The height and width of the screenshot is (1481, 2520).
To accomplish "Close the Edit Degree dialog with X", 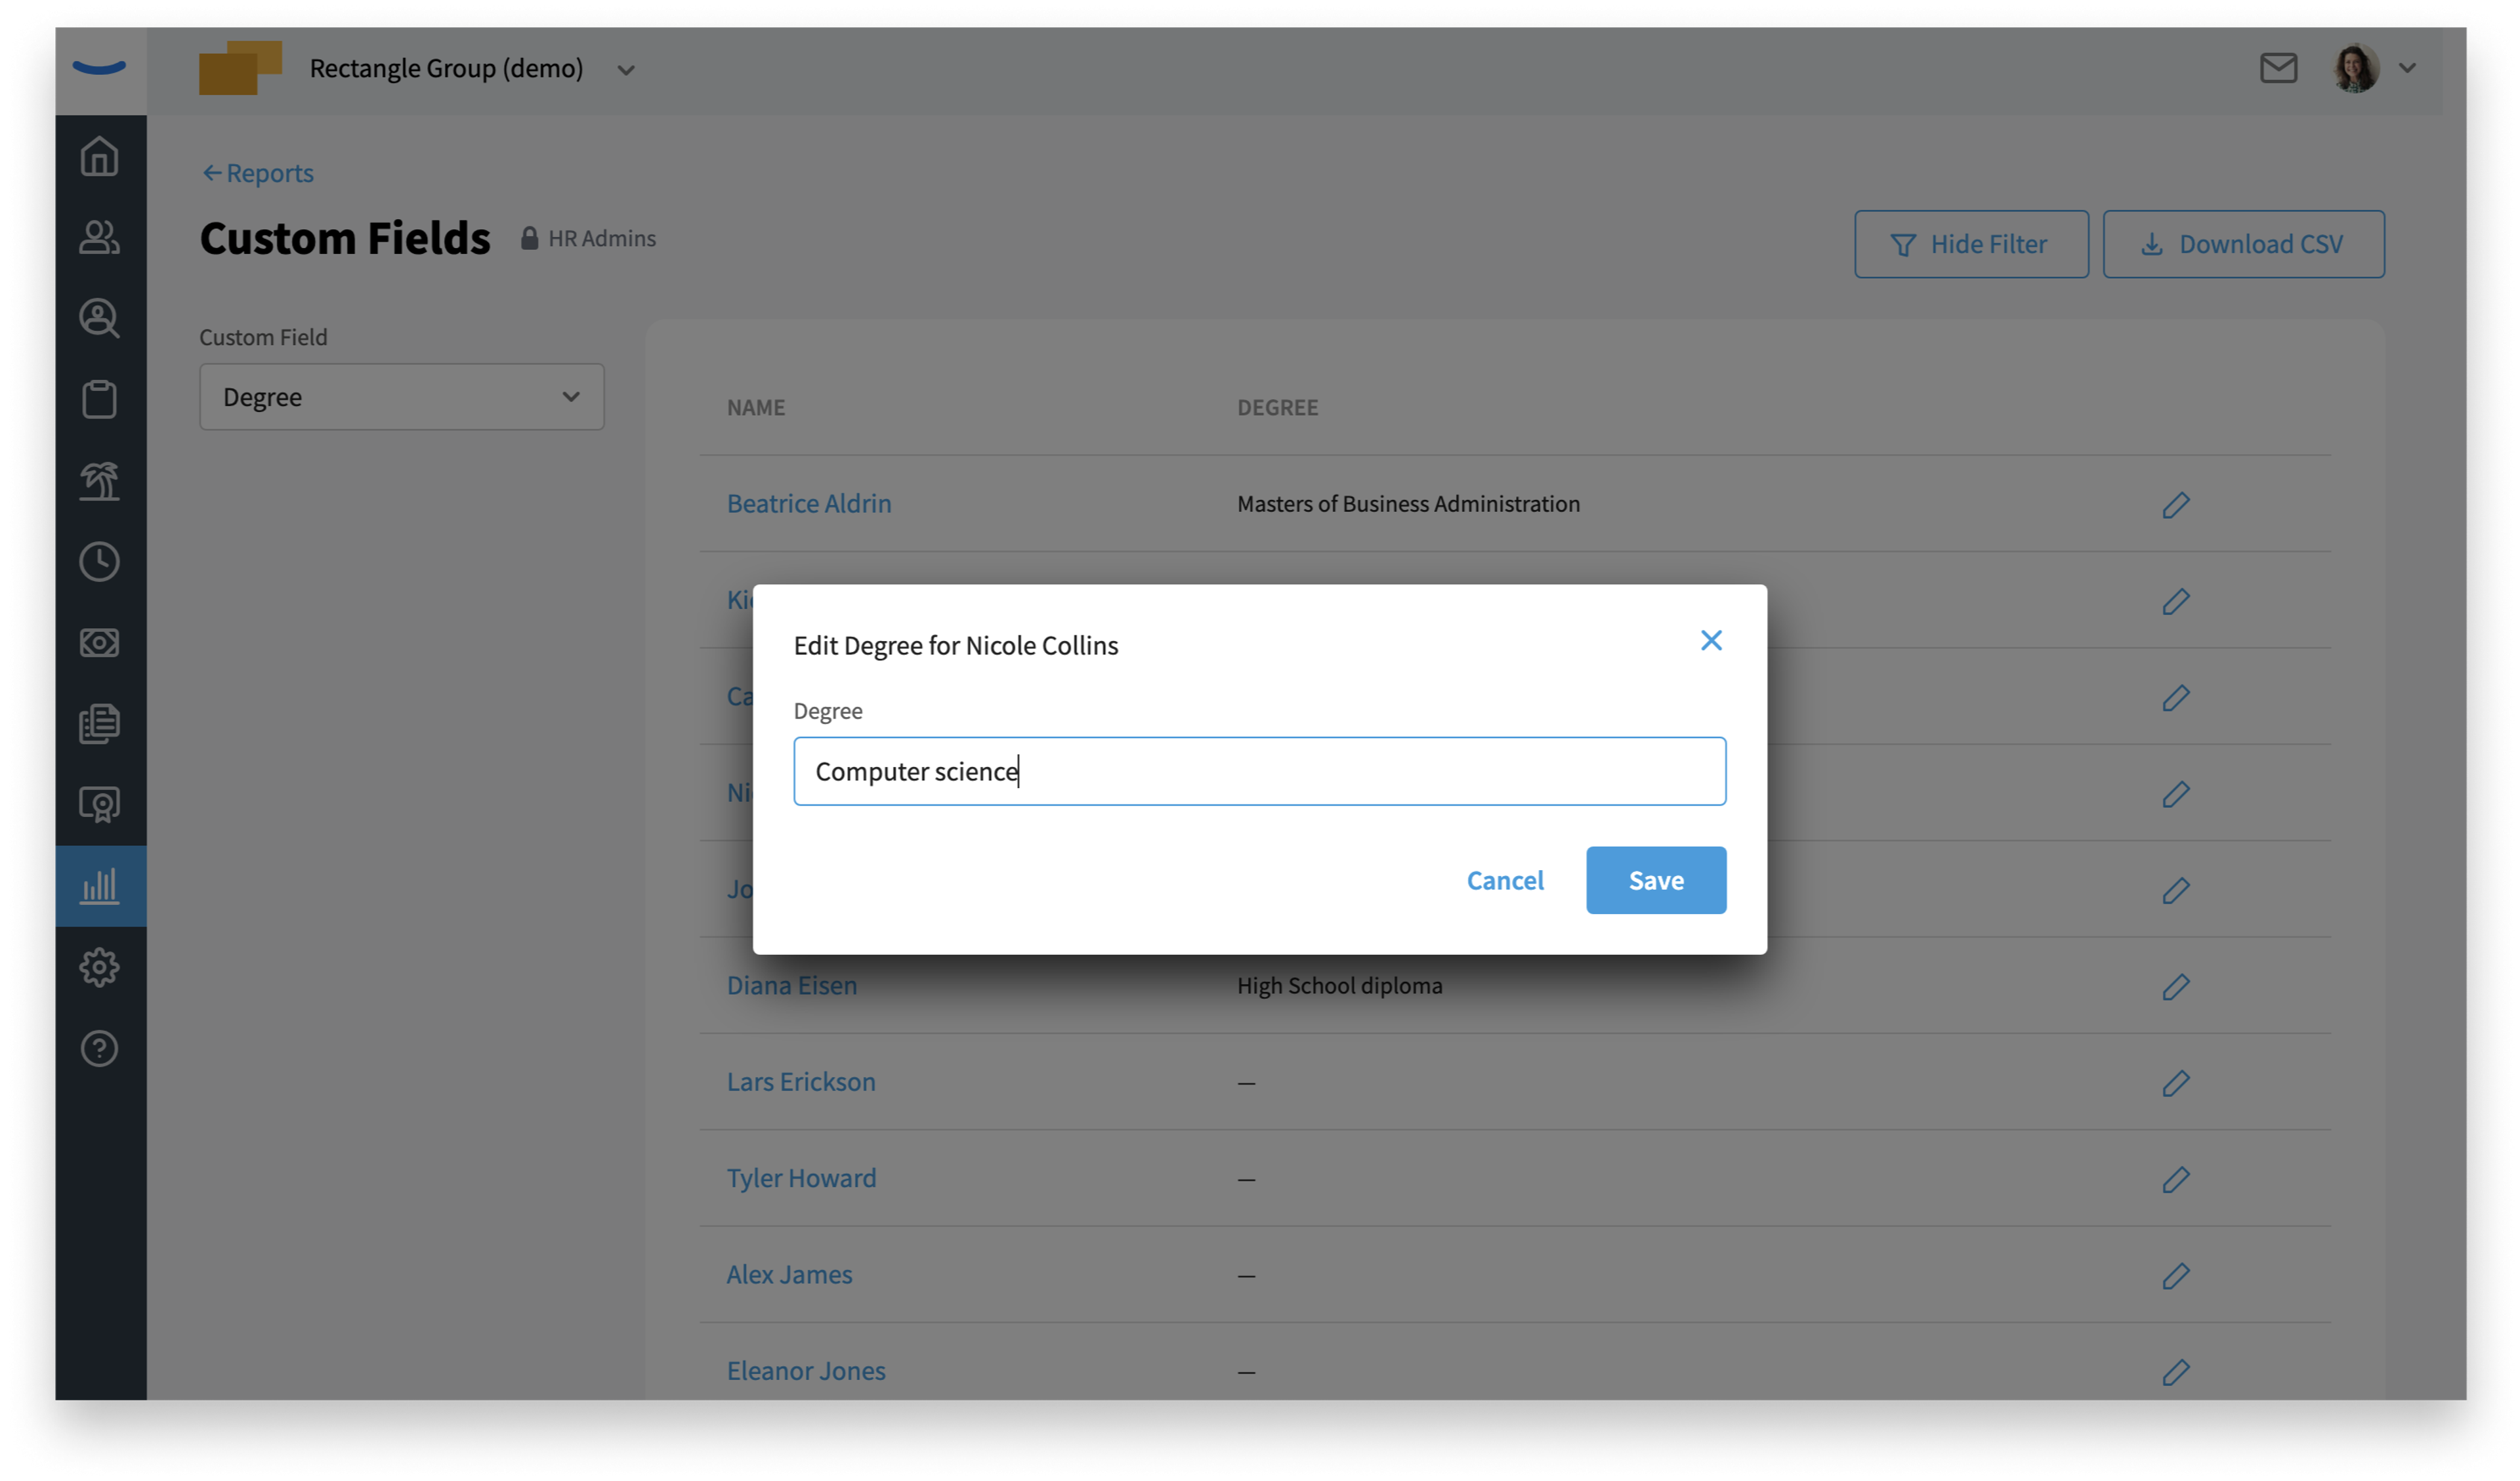I will (1711, 640).
